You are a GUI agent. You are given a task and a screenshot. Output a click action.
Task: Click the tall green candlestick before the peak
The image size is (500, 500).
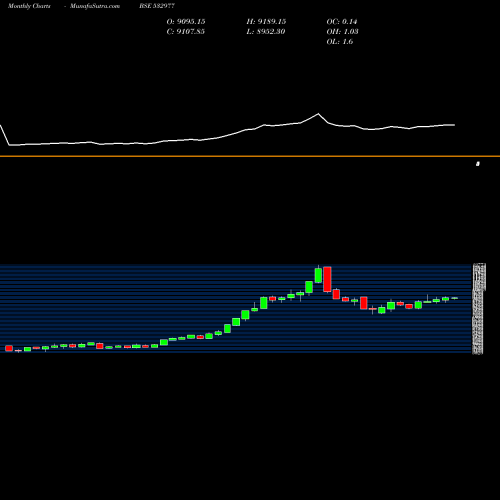pos(318,275)
